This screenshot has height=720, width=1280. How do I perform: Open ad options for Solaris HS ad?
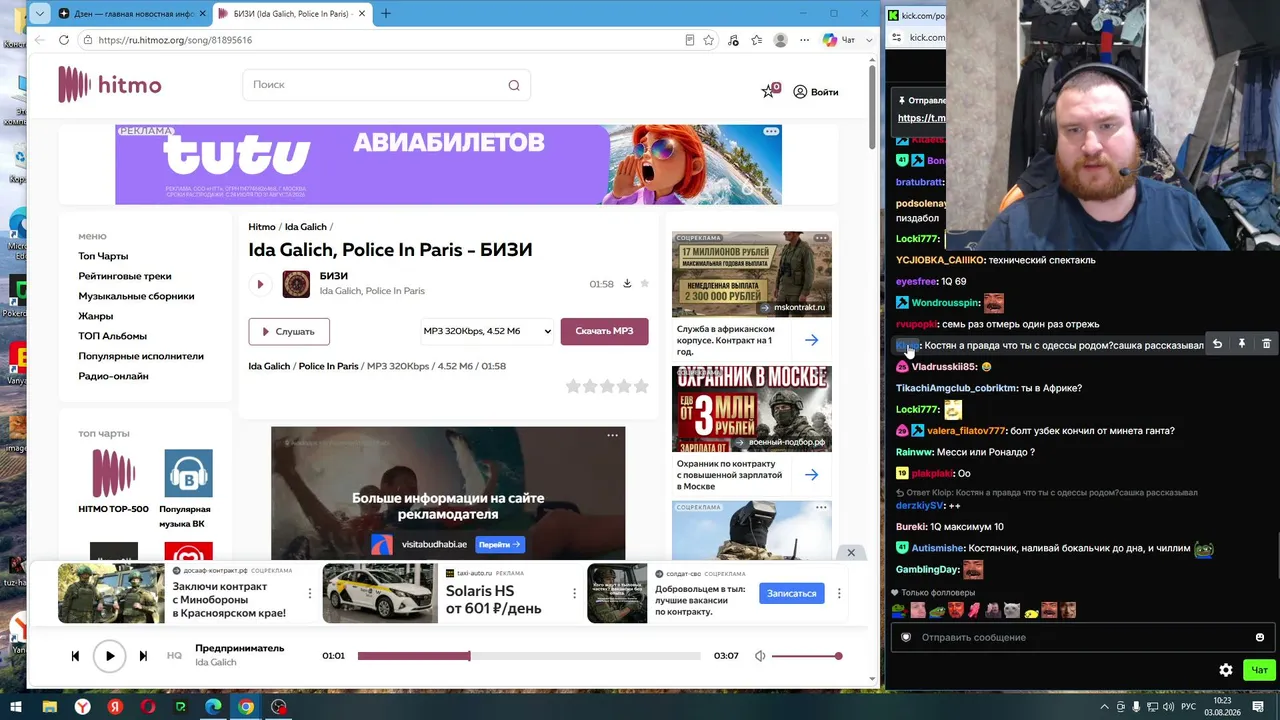[x=574, y=594]
